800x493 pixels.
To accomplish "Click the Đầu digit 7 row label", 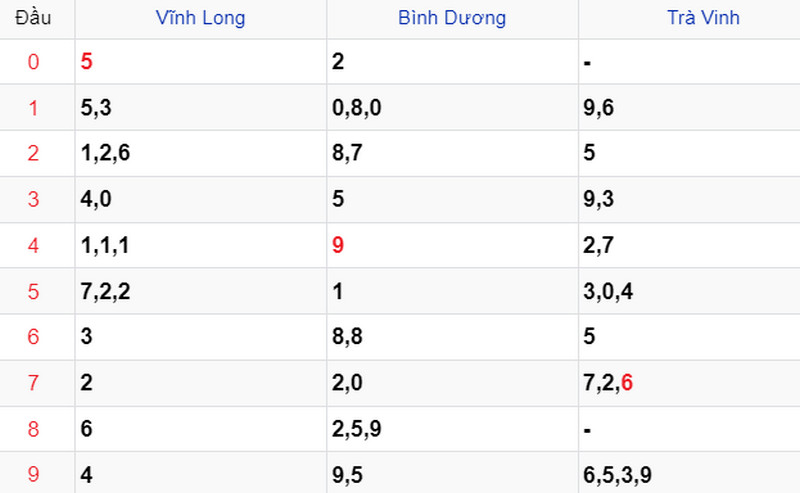I will point(33,383).
